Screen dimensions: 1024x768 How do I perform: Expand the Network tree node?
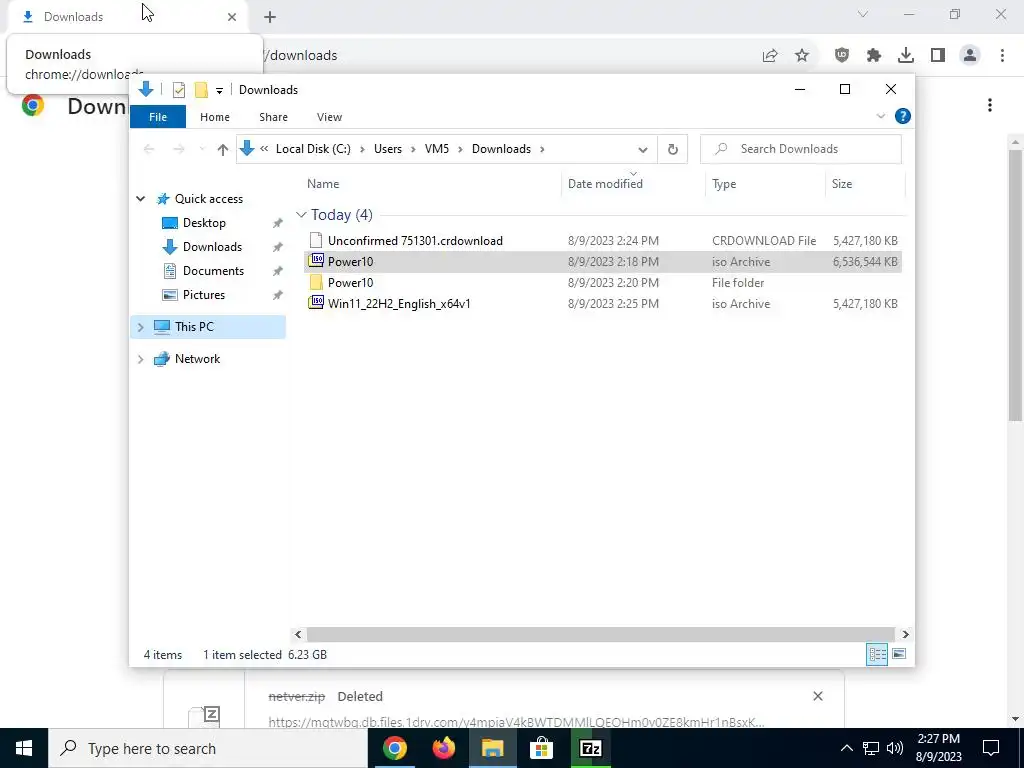click(x=140, y=359)
